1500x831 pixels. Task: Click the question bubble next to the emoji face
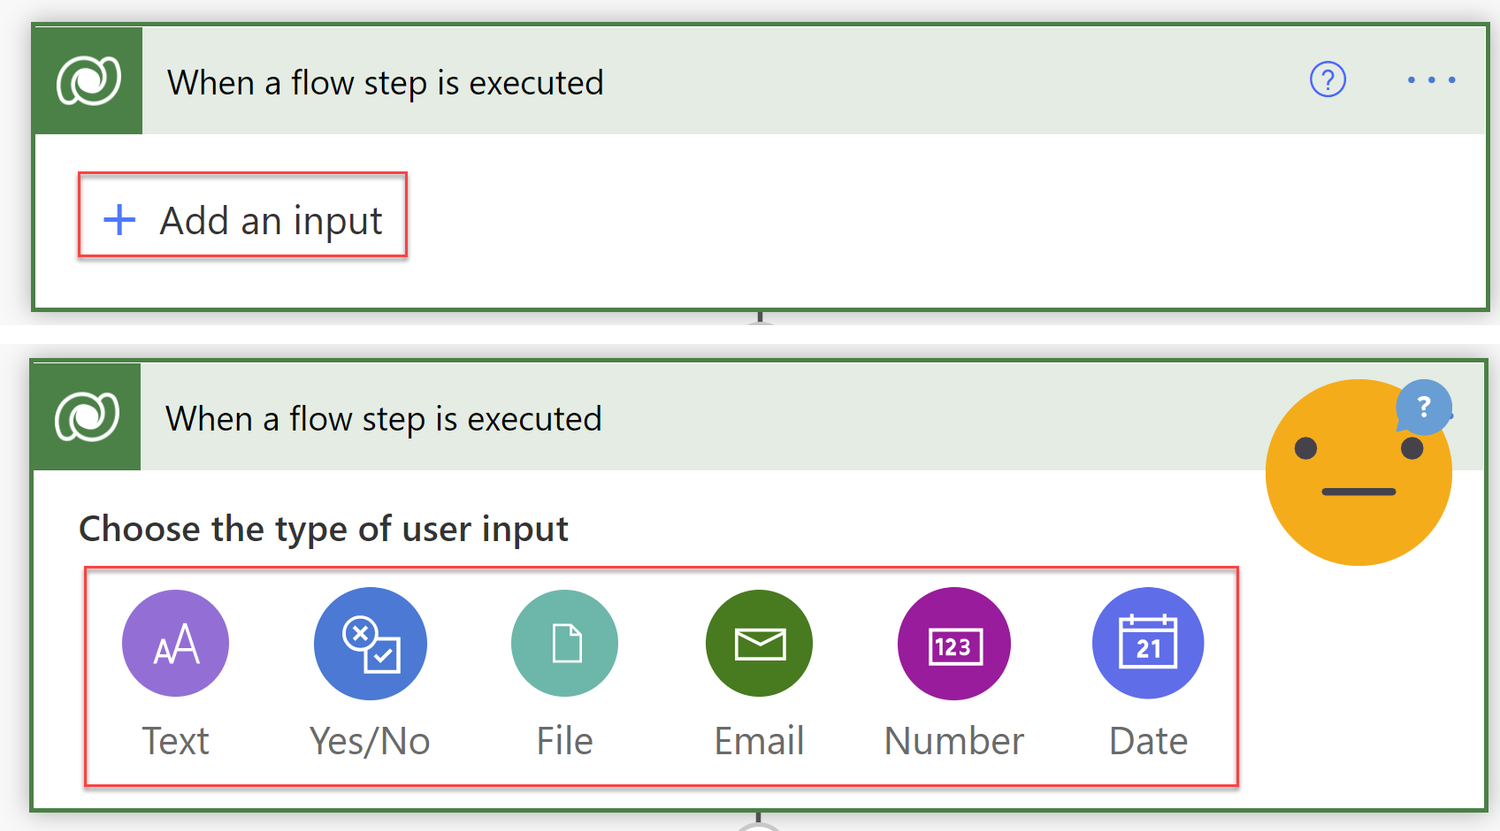(x=1424, y=407)
